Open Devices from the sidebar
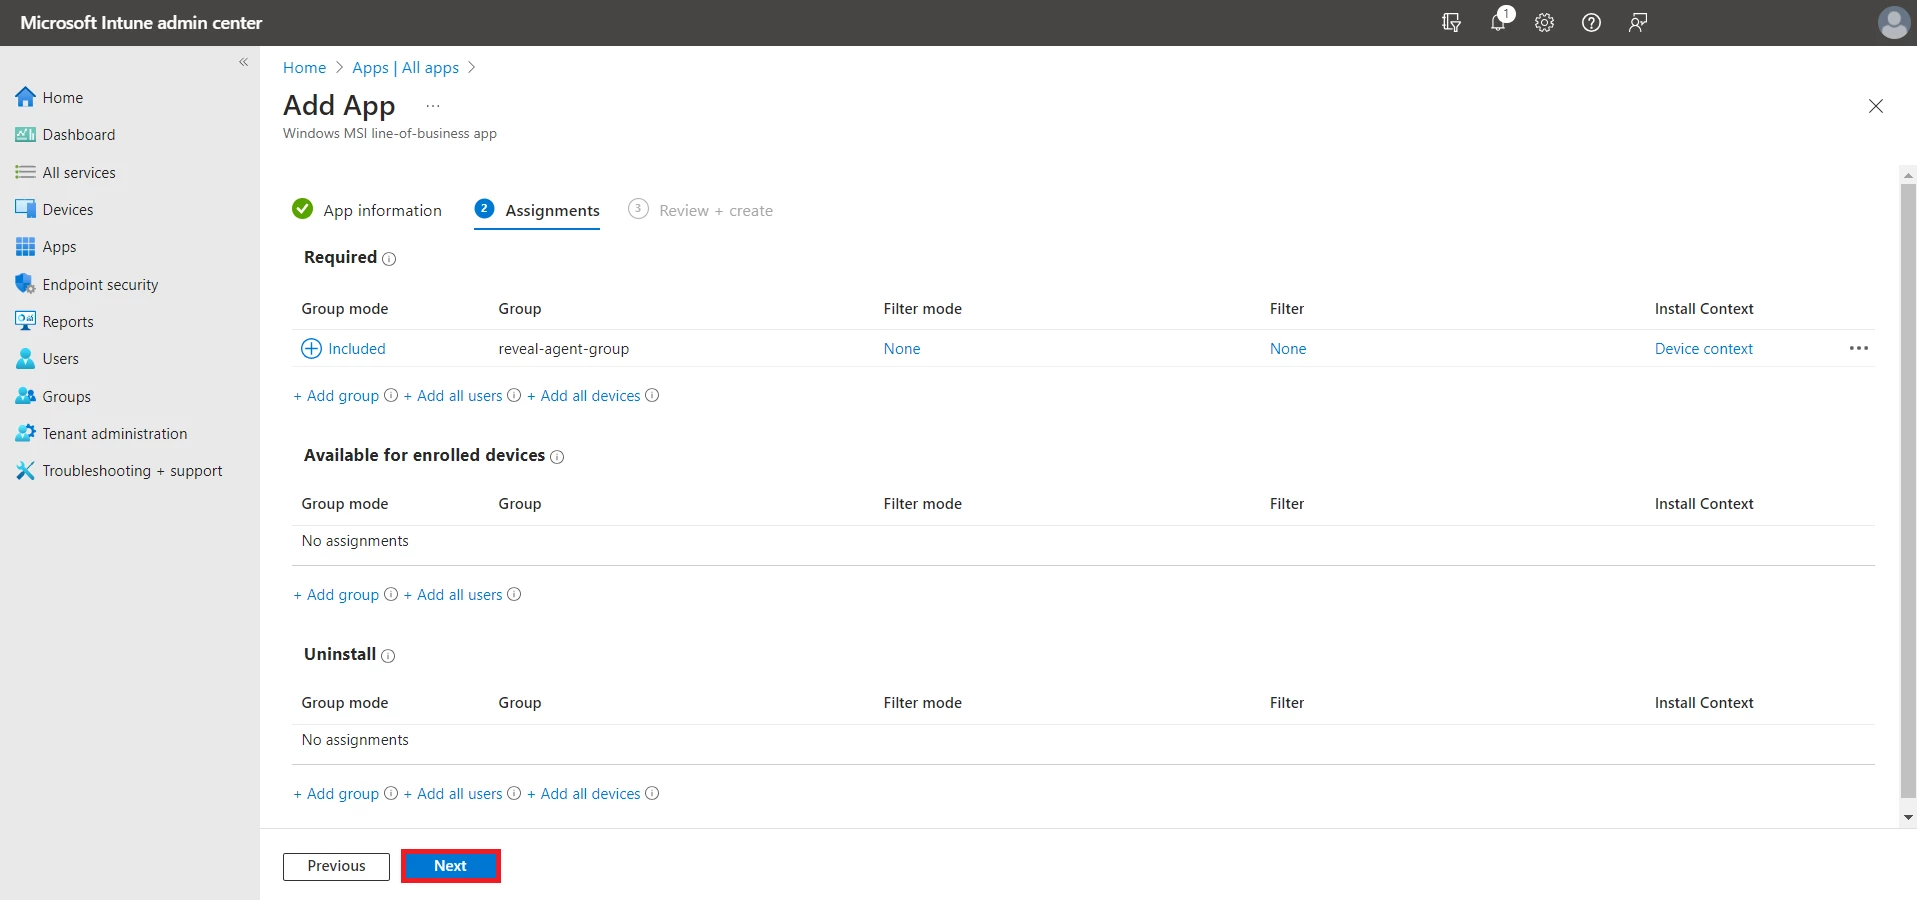Image resolution: width=1917 pixels, height=900 pixels. (x=68, y=209)
